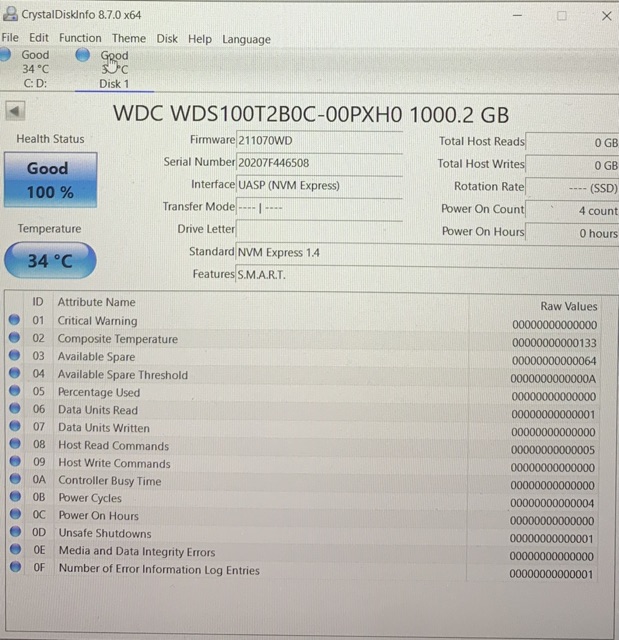Click the blue status orb for Disk 1

(83, 55)
